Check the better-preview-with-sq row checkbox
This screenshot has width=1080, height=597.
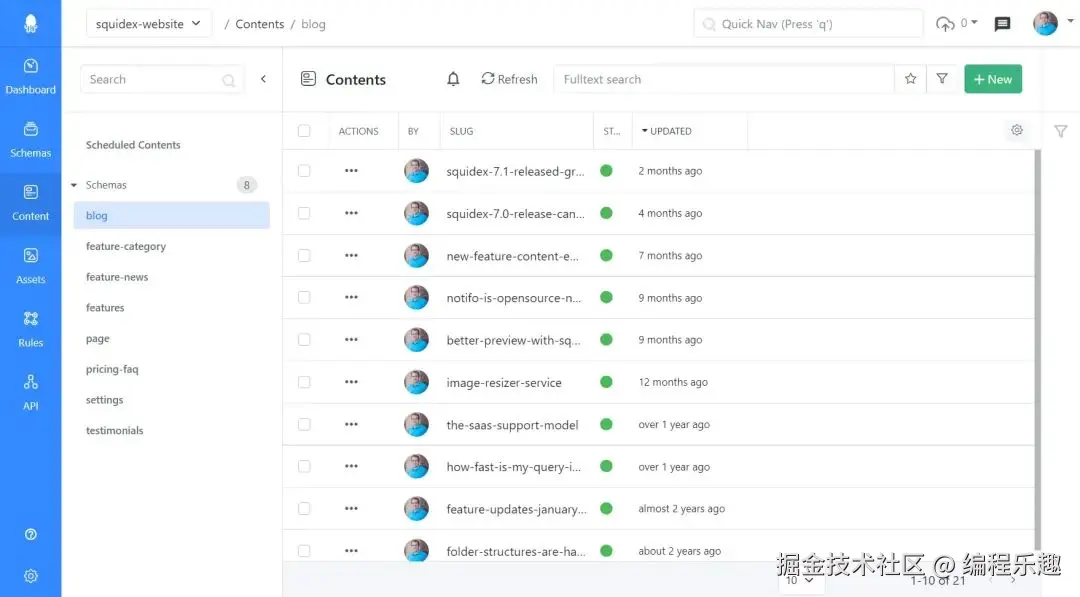point(304,340)
